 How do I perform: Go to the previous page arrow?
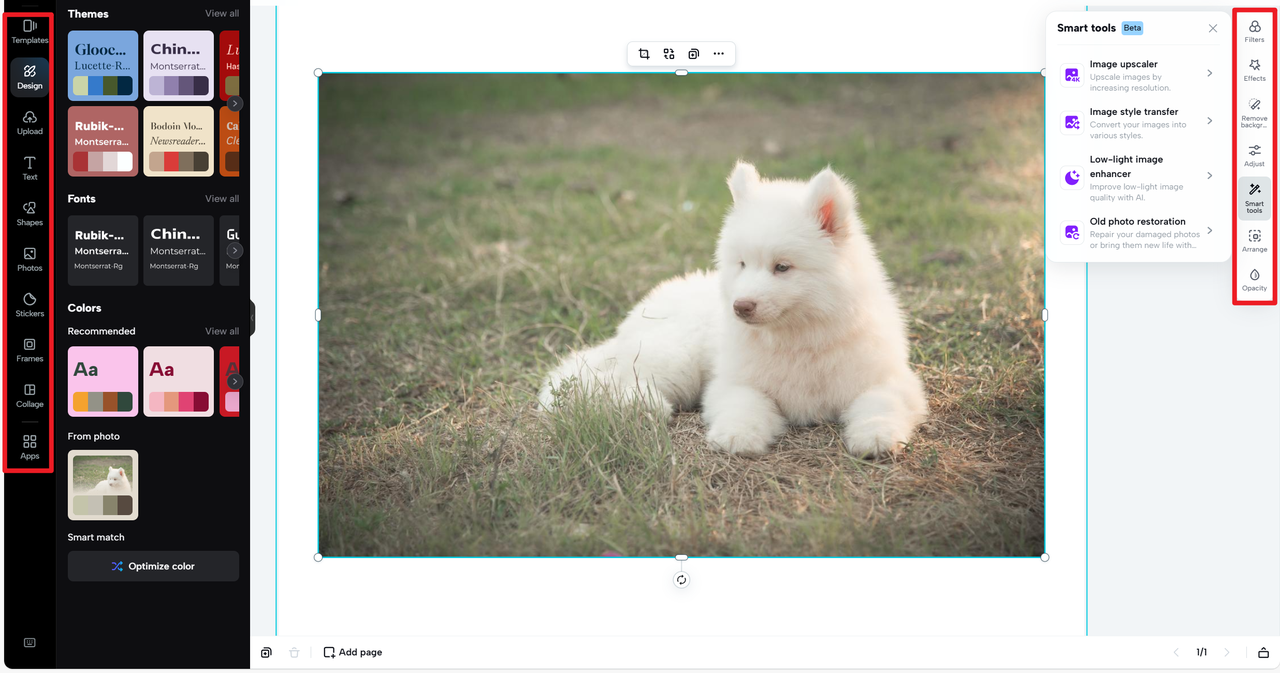1177,652
